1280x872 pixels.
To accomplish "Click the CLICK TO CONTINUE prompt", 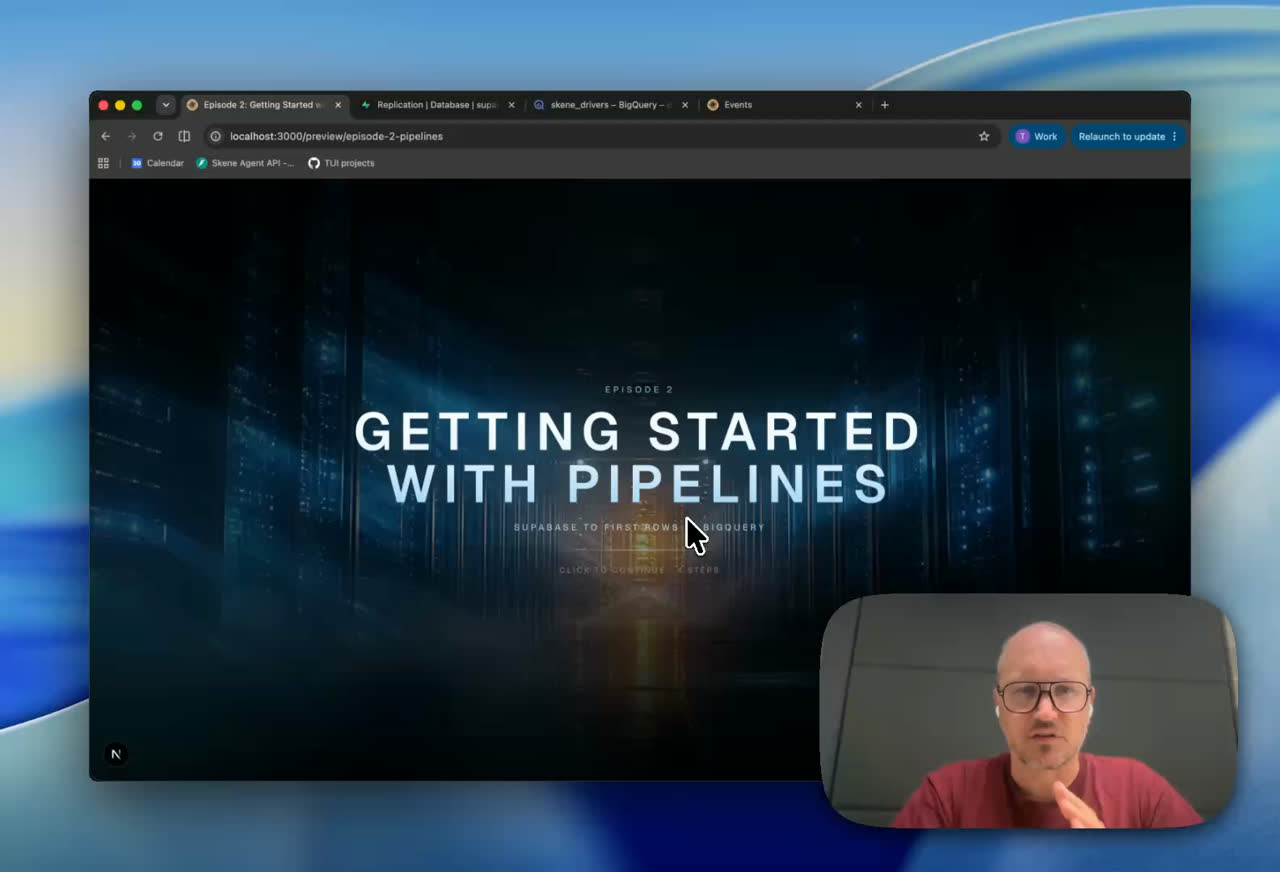I will tap(639, 570).
